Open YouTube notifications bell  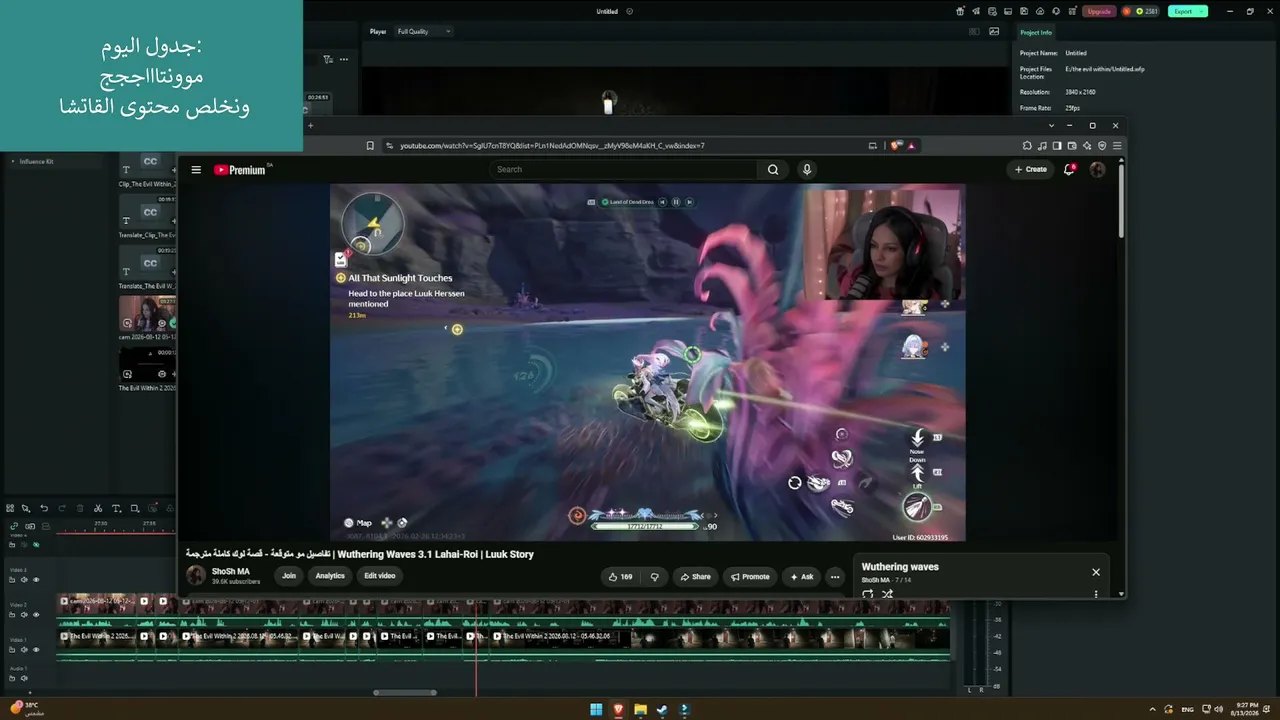coord(1069,170)
